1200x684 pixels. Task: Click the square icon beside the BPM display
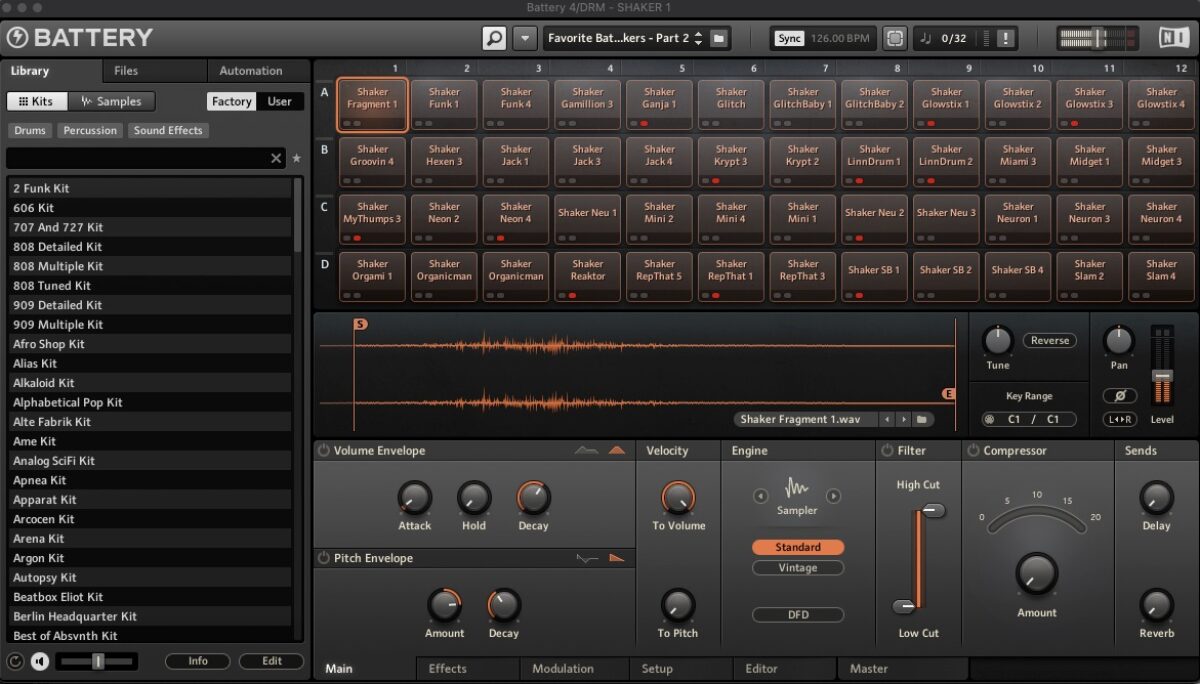tap(894, 39)
